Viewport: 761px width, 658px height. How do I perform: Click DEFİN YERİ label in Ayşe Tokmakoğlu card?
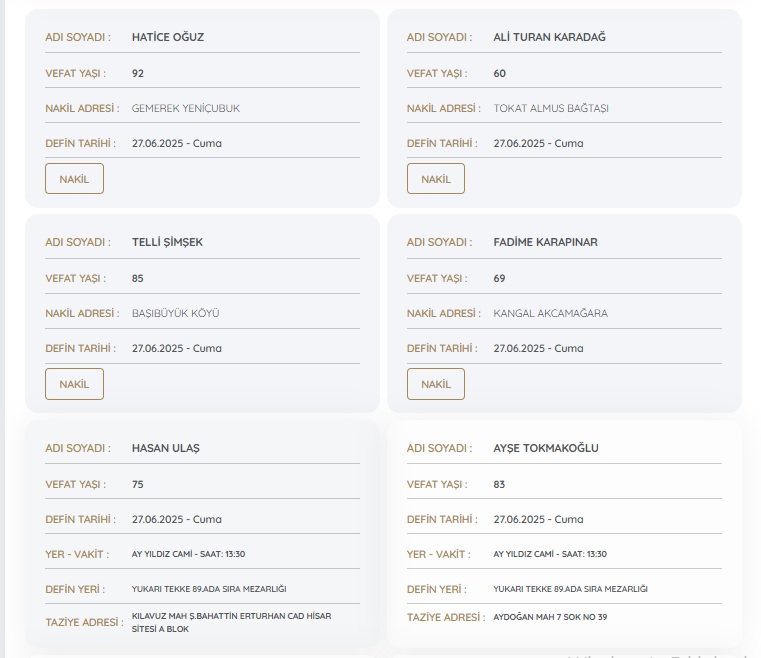coord(436,589)
